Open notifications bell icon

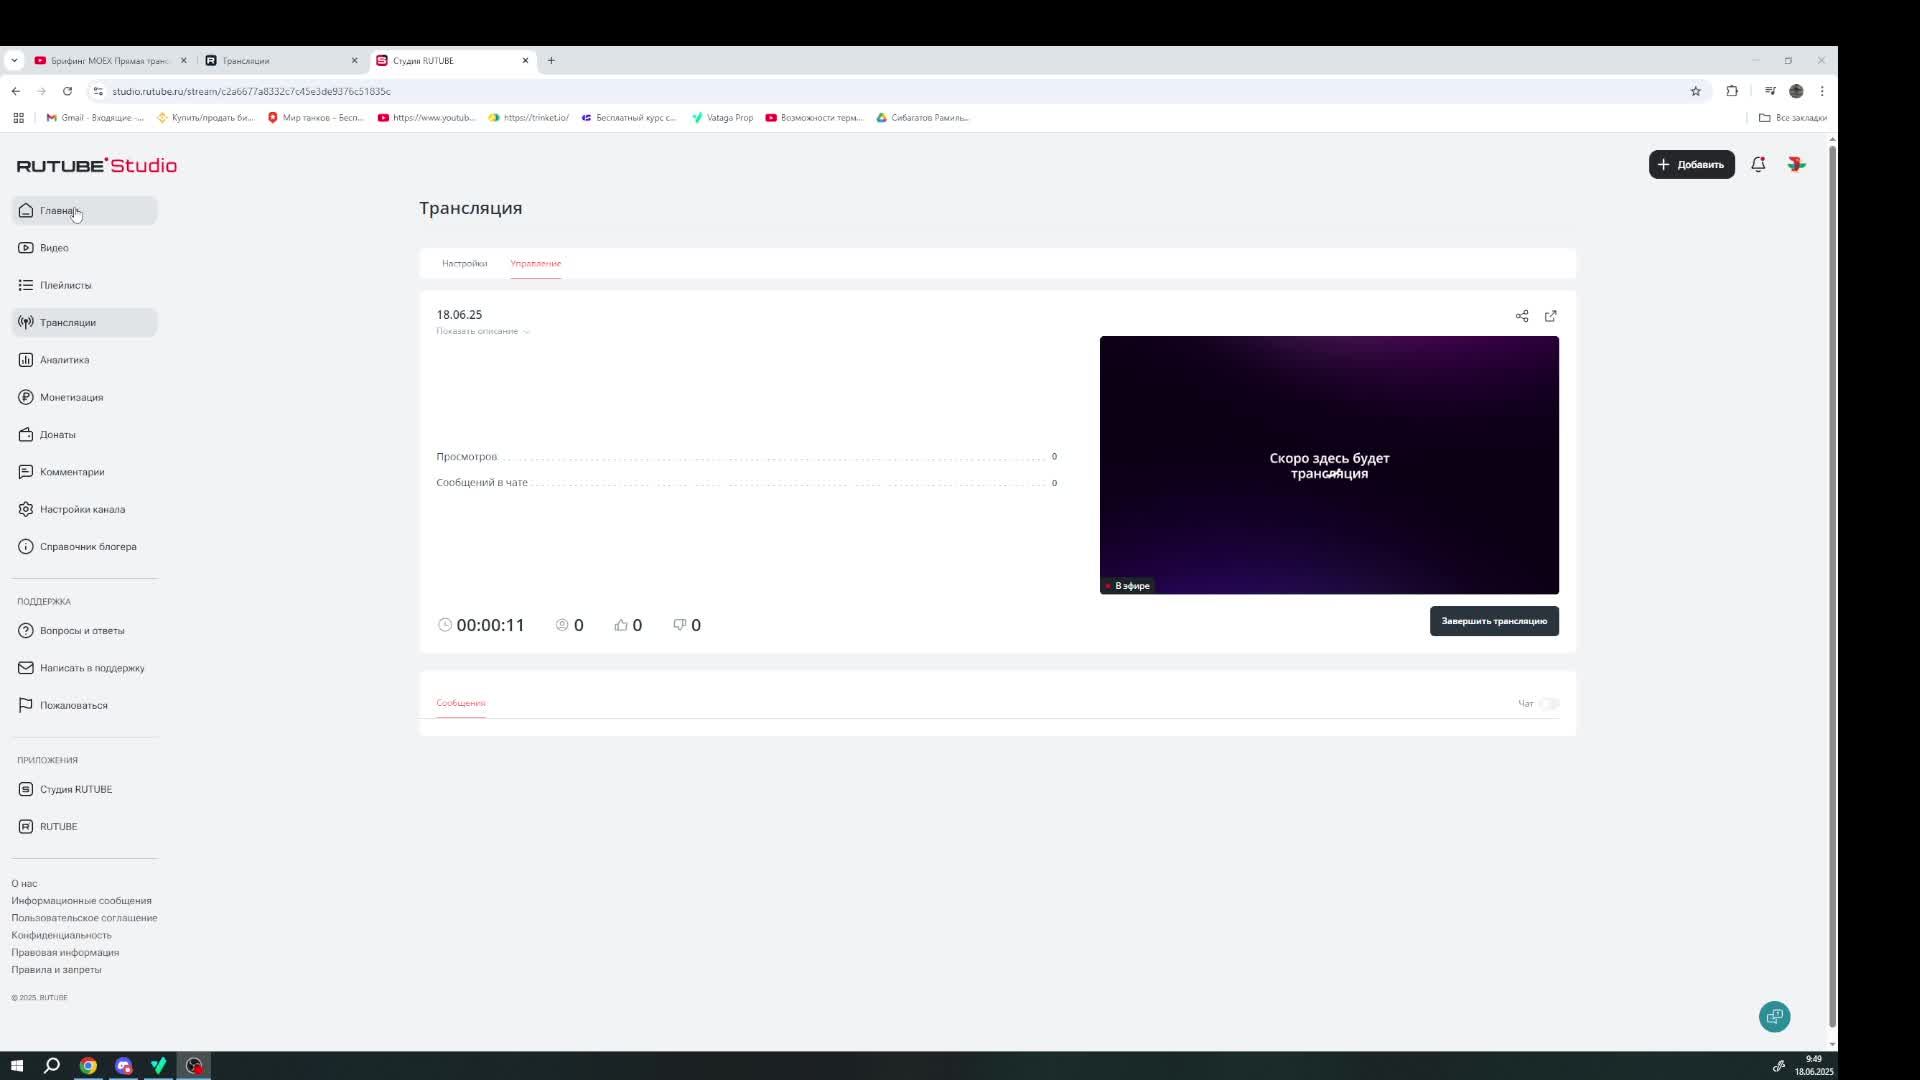[x=1758, y=165]
